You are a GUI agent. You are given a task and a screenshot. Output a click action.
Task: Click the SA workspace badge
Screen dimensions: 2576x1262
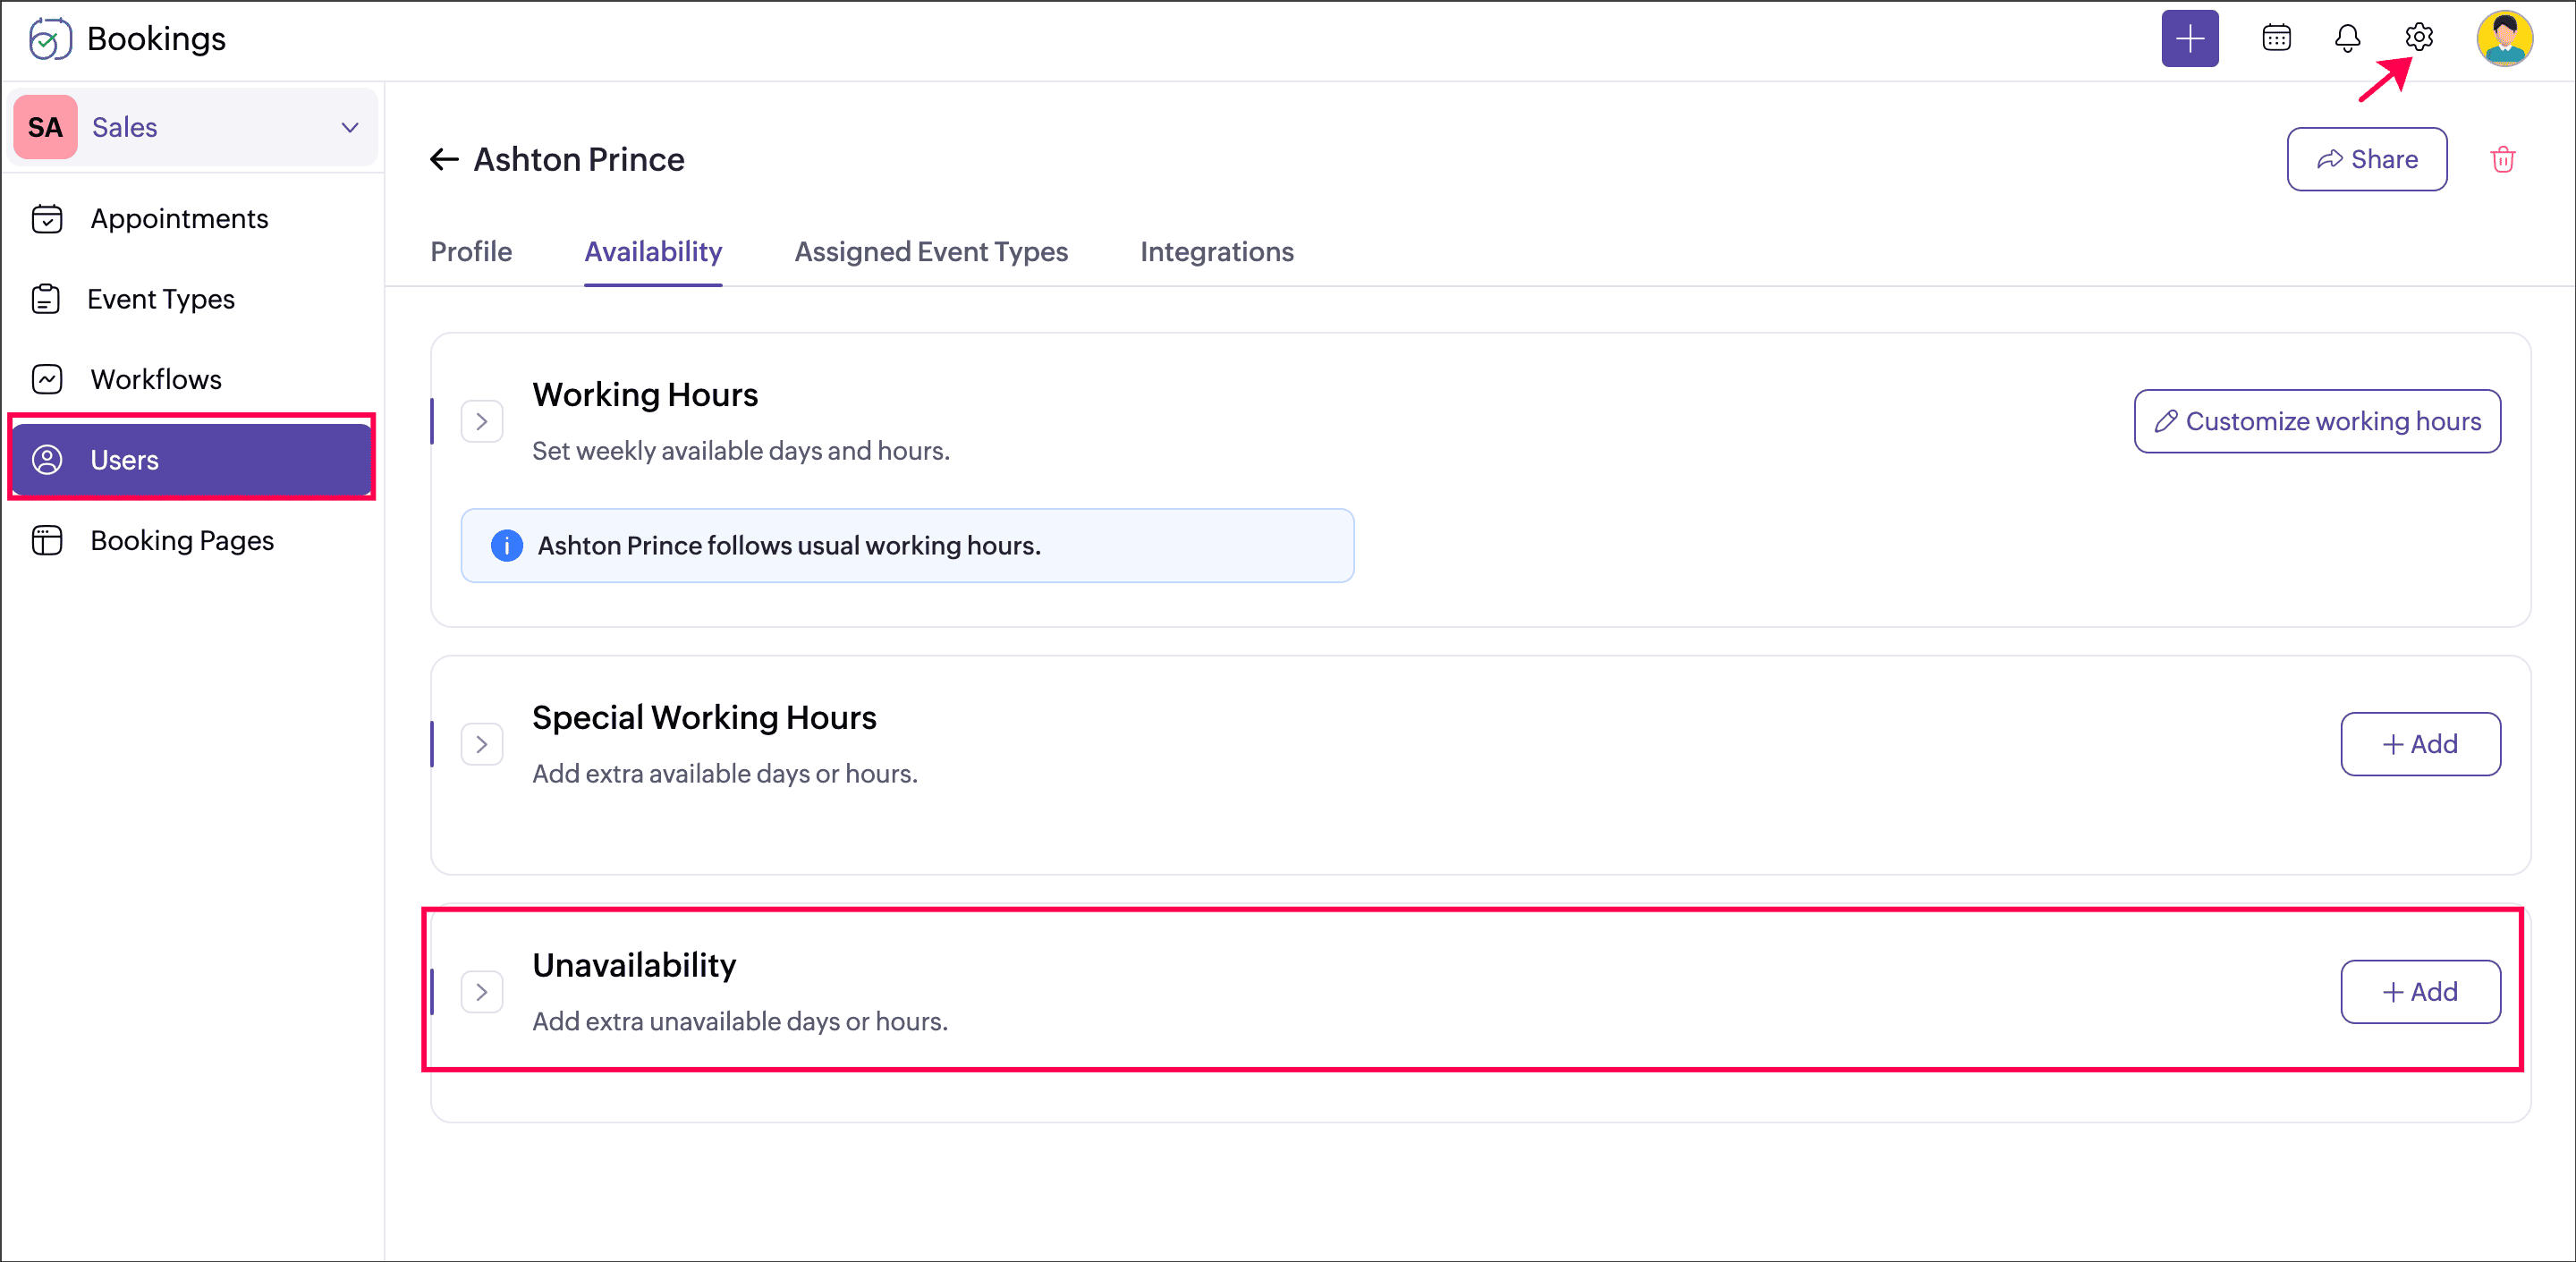tap(45, 127)
